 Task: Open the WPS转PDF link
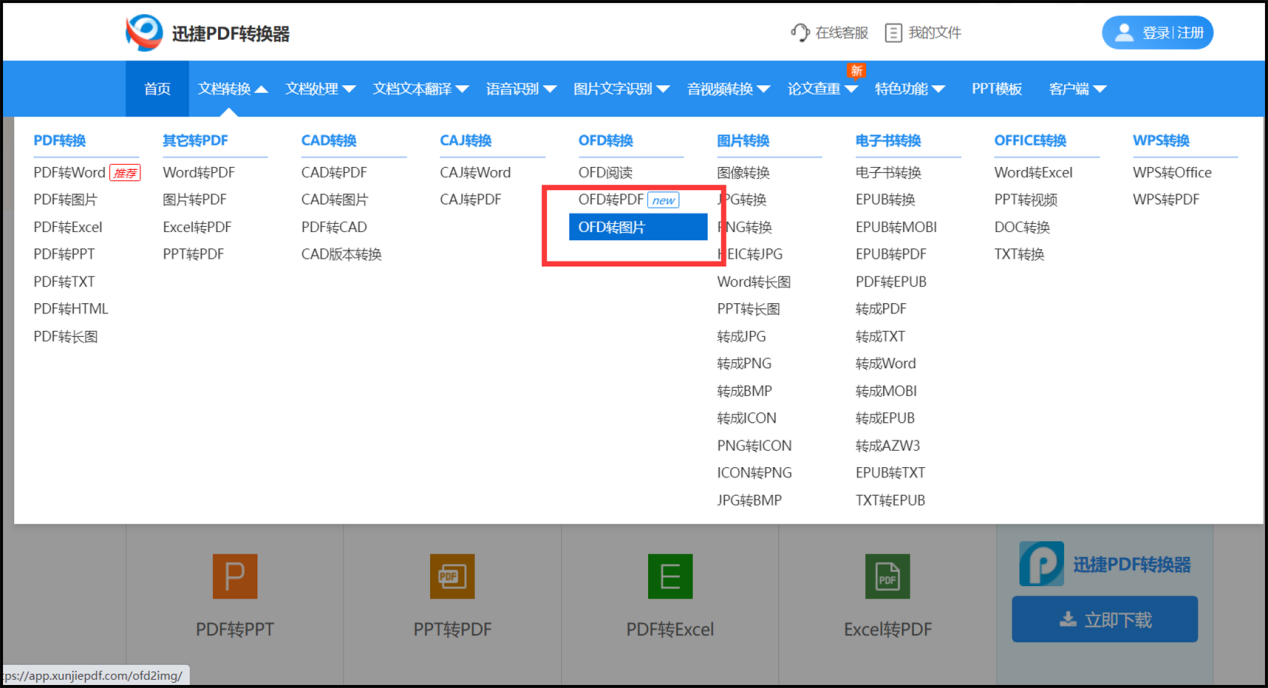click(x=1166, y=199)
